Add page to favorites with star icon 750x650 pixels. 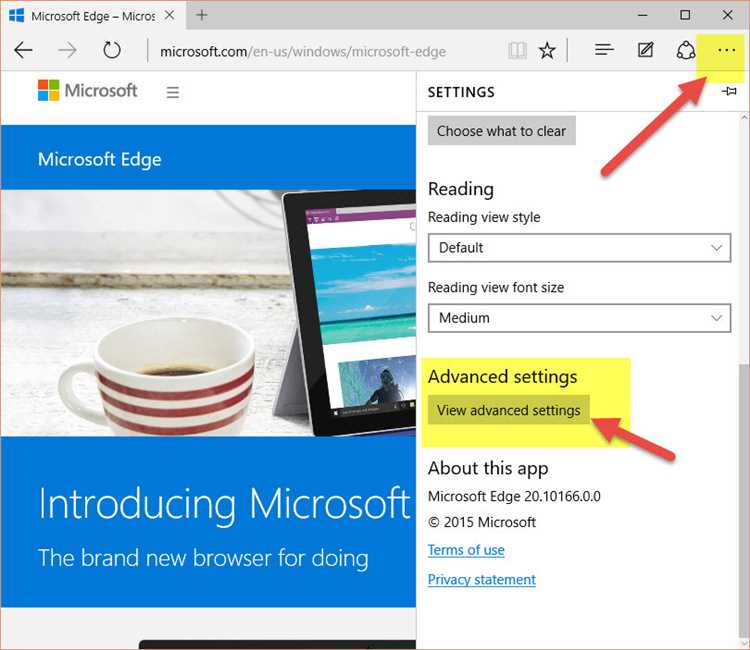(x=547, y=50)
